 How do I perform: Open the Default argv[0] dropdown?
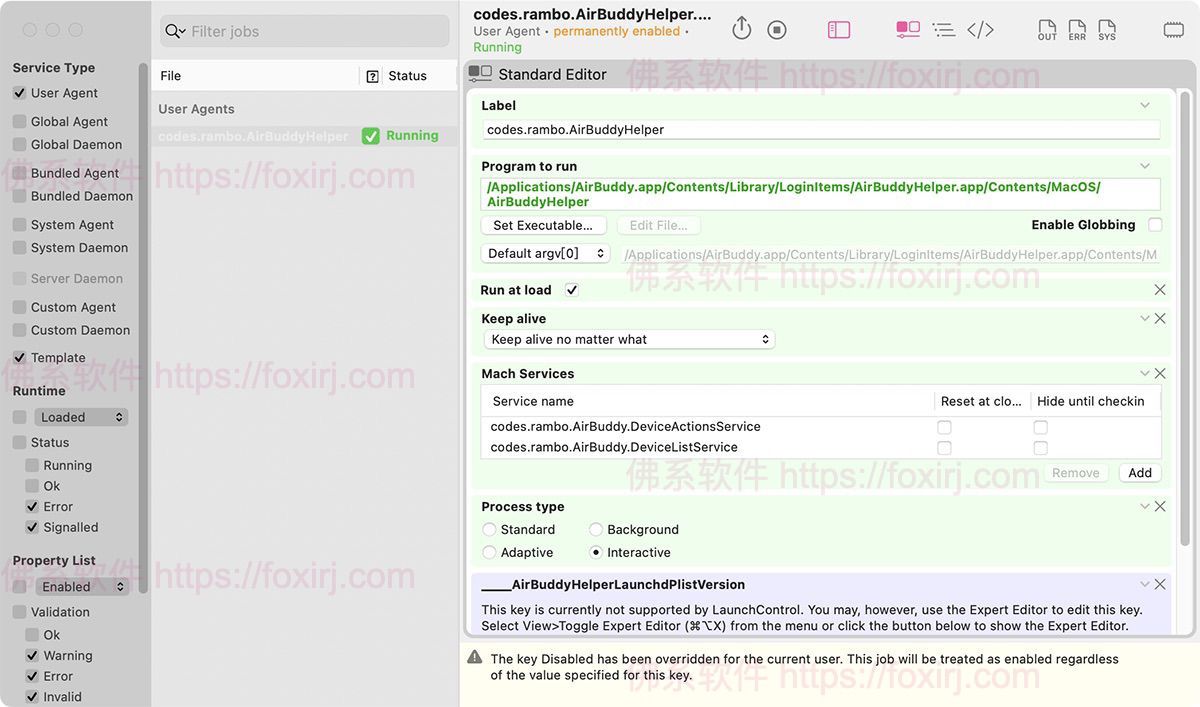pyautogui.click(x=546, y=254)
